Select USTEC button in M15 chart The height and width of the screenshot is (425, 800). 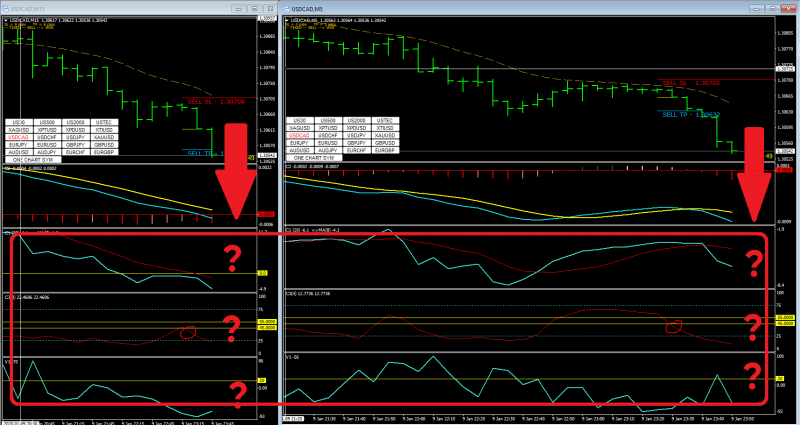point(105,122)
